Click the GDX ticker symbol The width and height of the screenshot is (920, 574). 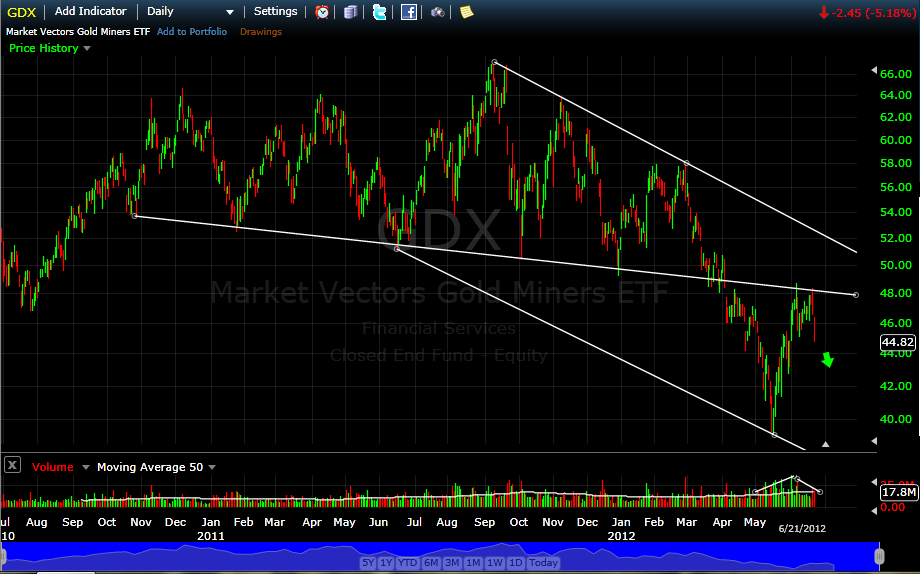pyautogui.click(x=22, y=12)
